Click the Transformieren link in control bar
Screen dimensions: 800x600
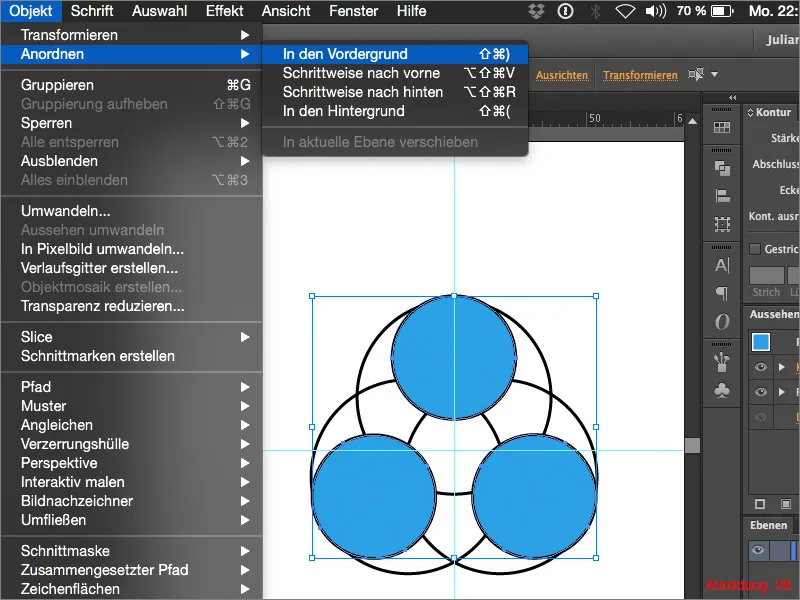pos(640,76)
